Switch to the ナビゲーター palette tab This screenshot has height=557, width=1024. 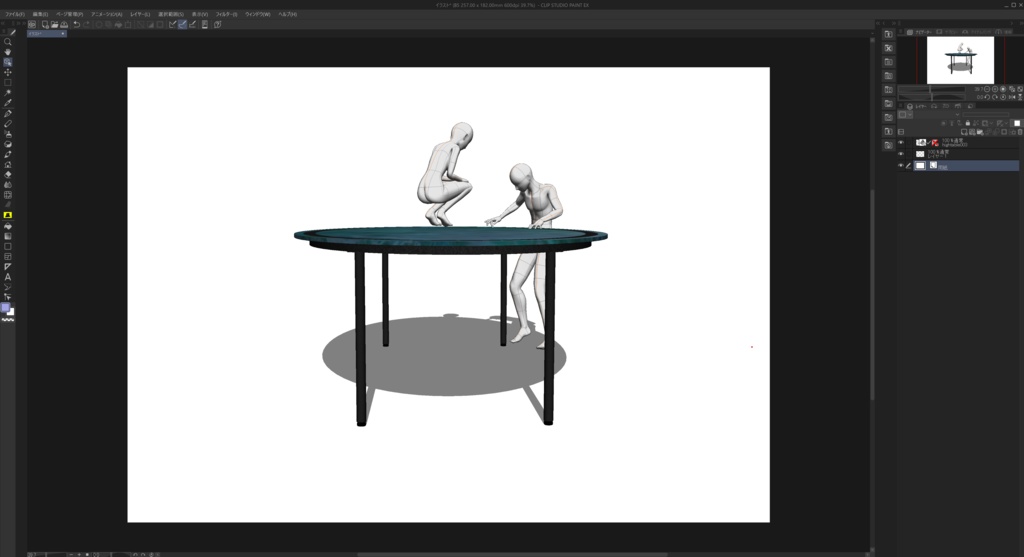[x=921, y=32]
